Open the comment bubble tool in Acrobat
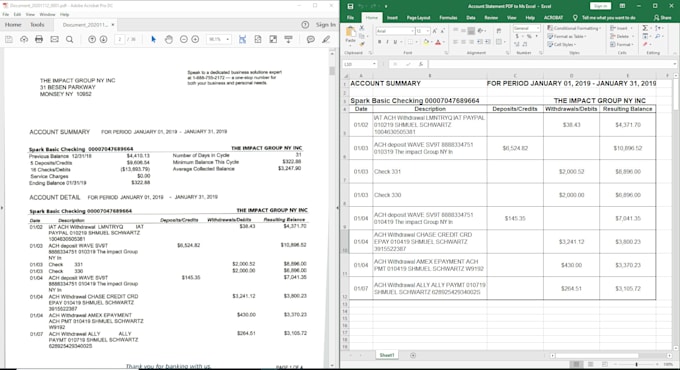The height and width of the screenshot is (370, 680). click(311, 39)
